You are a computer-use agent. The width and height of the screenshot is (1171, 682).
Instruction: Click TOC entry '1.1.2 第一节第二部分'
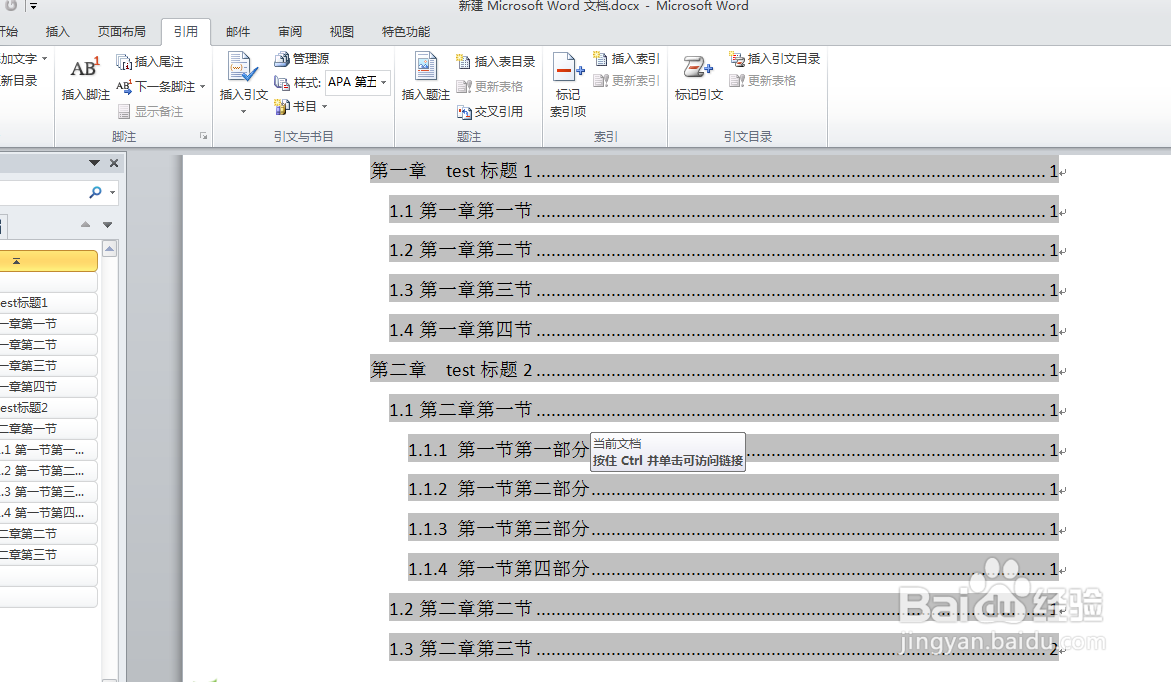pyautogui.click(x=733, y=489)
